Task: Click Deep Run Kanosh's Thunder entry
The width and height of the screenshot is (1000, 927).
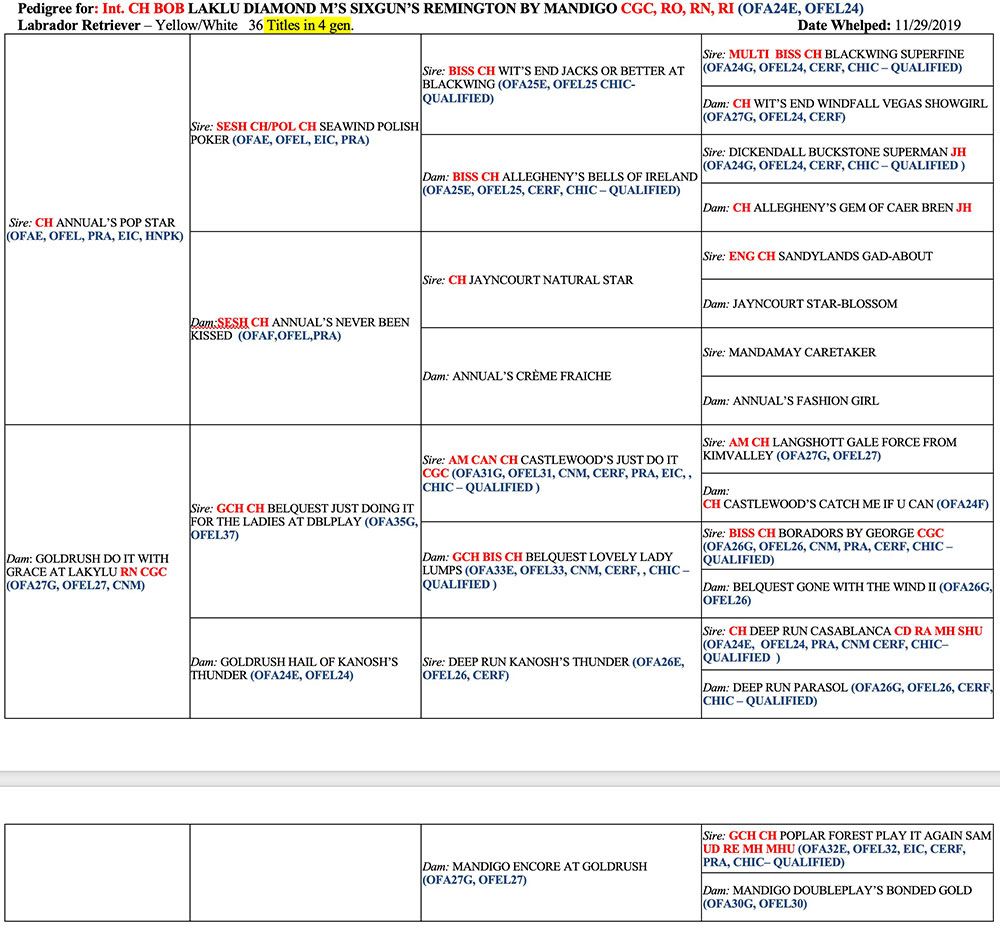Action: pos(559,668)
